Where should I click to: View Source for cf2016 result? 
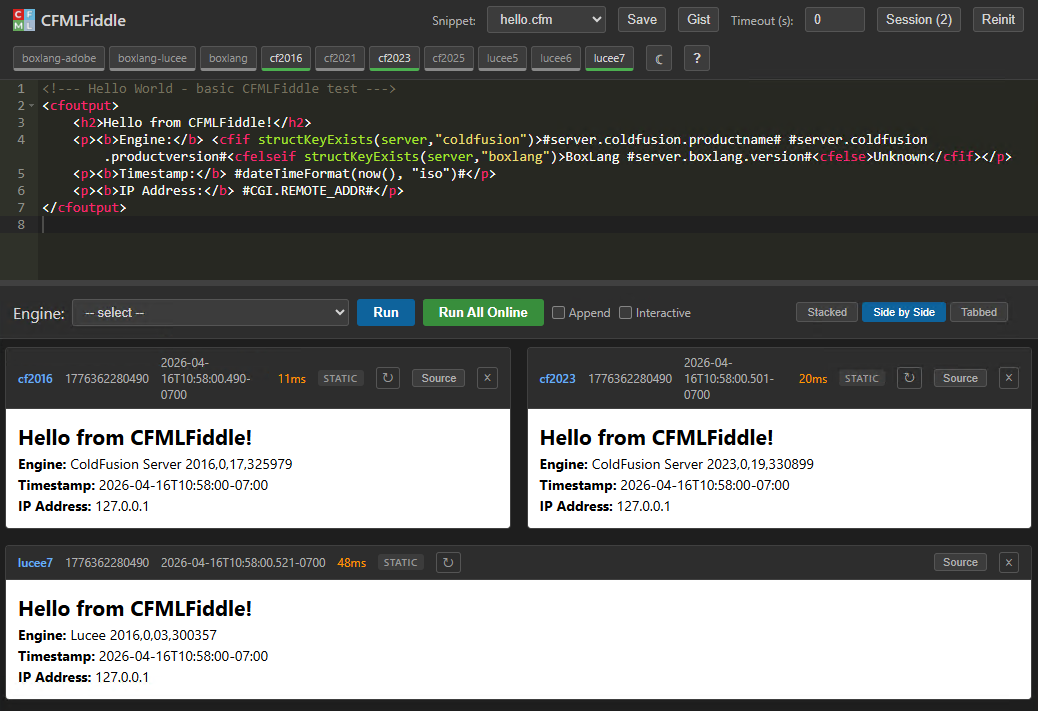click(x=439, y=378)
